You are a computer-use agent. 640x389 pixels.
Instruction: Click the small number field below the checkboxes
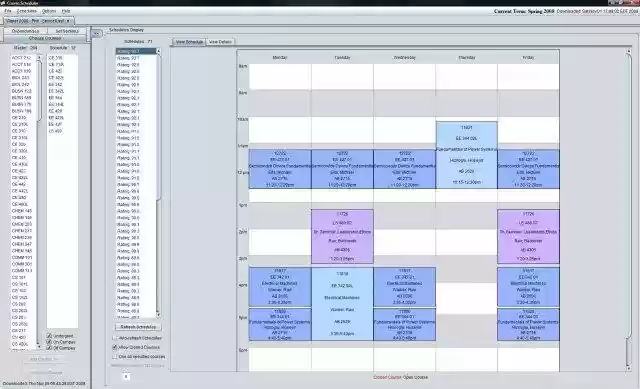click(x=126, y=377)
